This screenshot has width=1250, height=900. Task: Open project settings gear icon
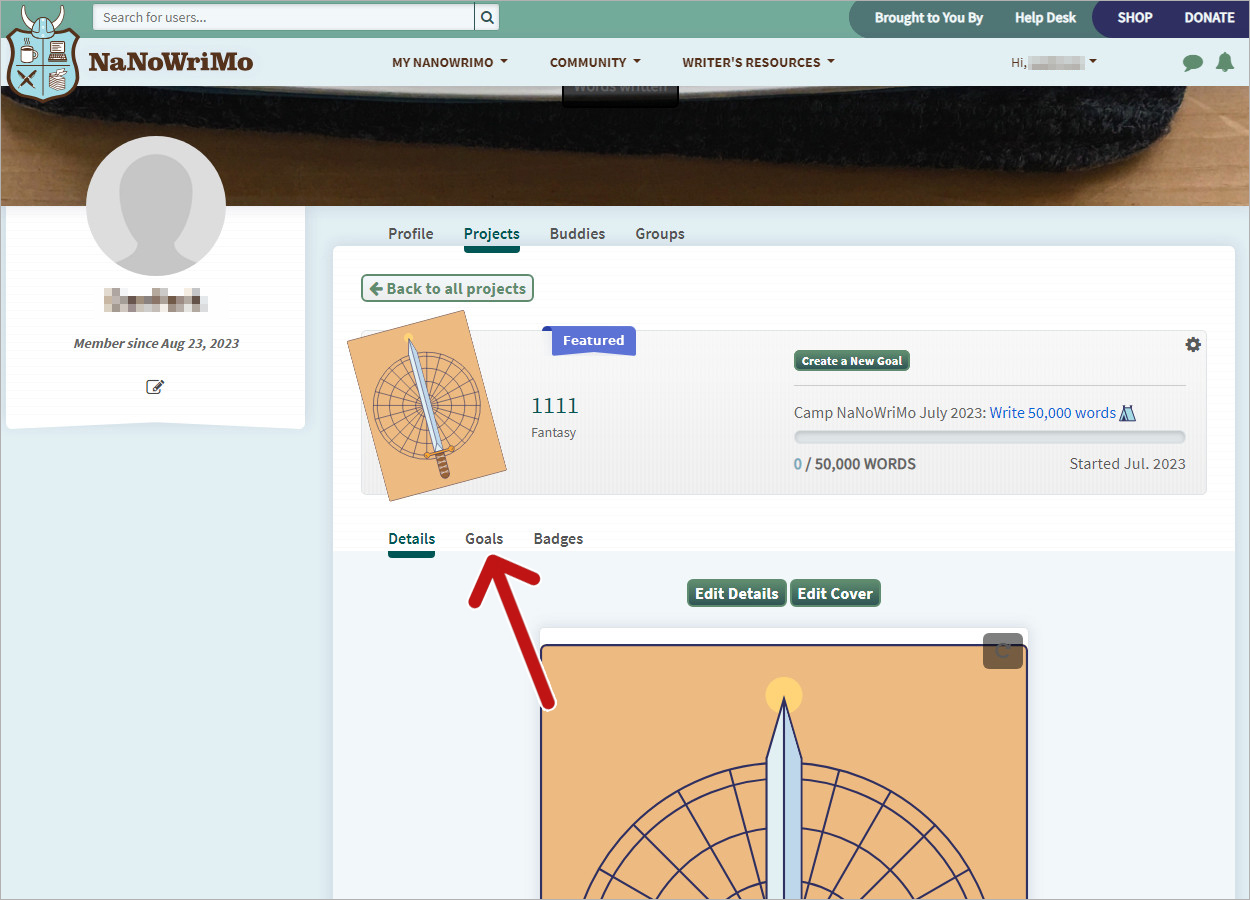point(1193,344)
